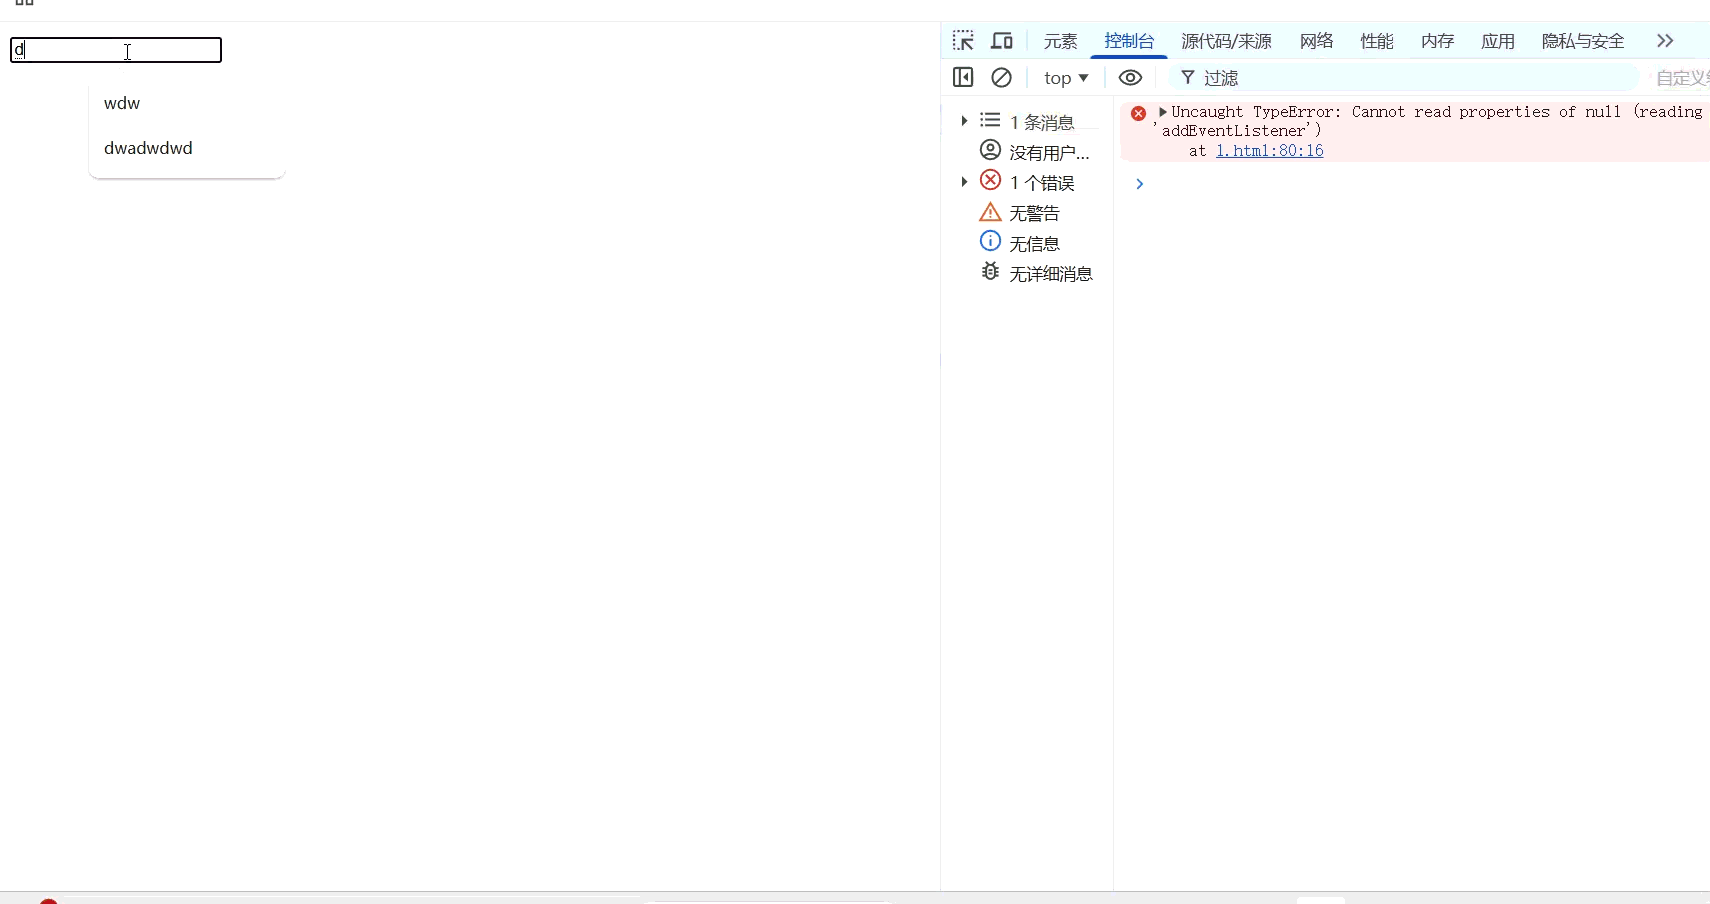Viewport: 1710px width, 904px height.
Task: Activate the inspect element picker icon
Action: (963, 41)
